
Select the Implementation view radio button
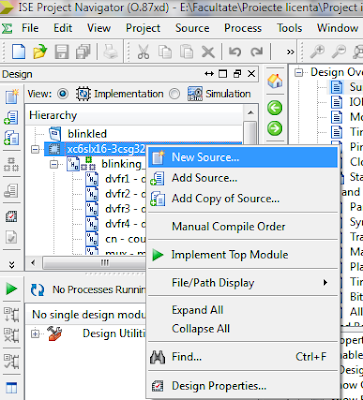62,94
